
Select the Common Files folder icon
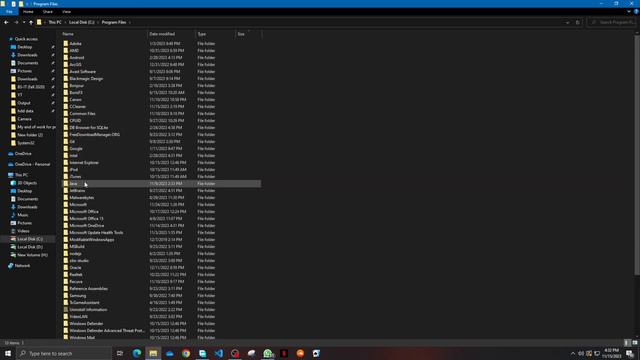[66, 113]
